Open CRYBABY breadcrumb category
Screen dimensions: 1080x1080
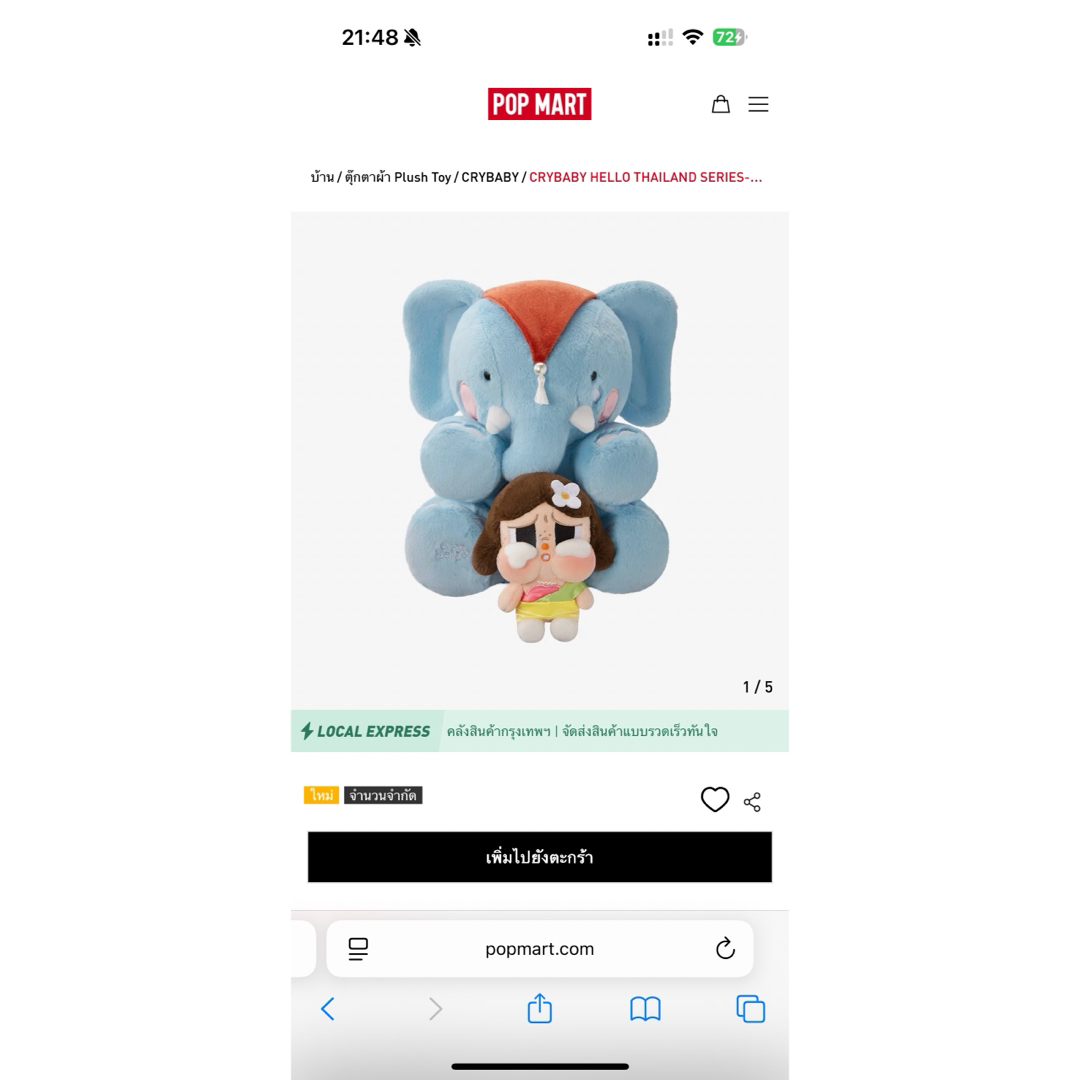(490, 177)
